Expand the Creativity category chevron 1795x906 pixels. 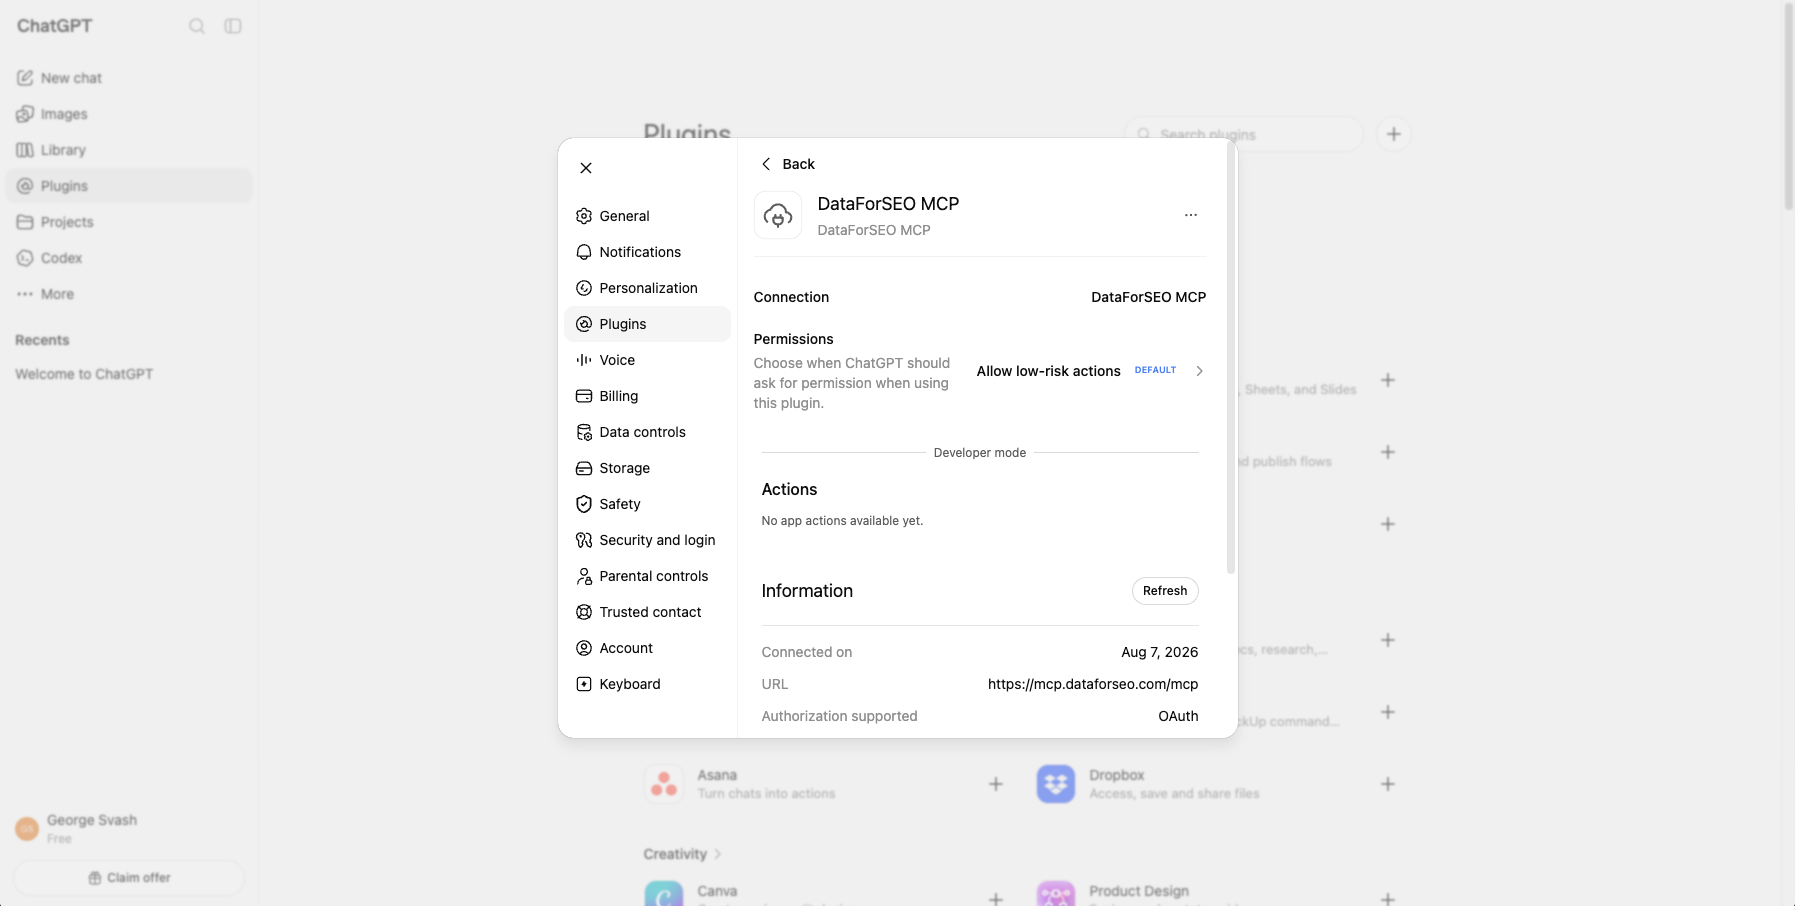(x=717, y=854)
